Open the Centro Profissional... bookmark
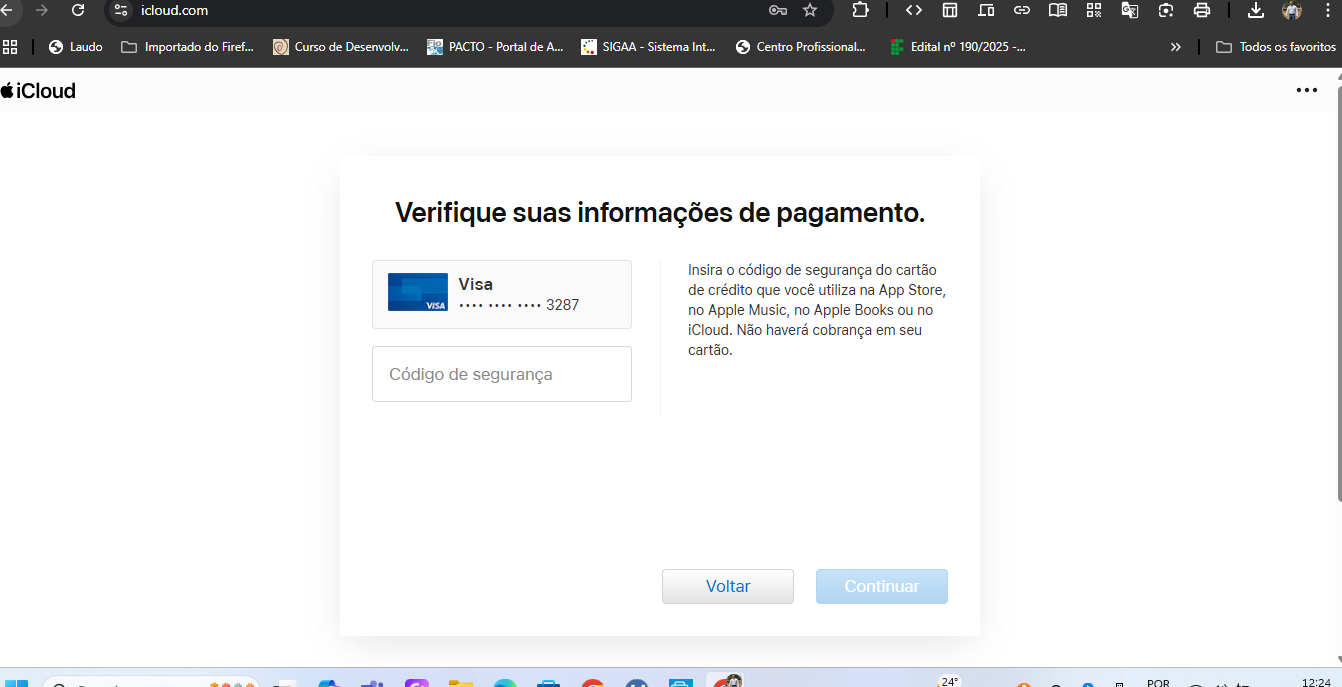Screen dimensions: 1342x687 [x=801, y=47]
